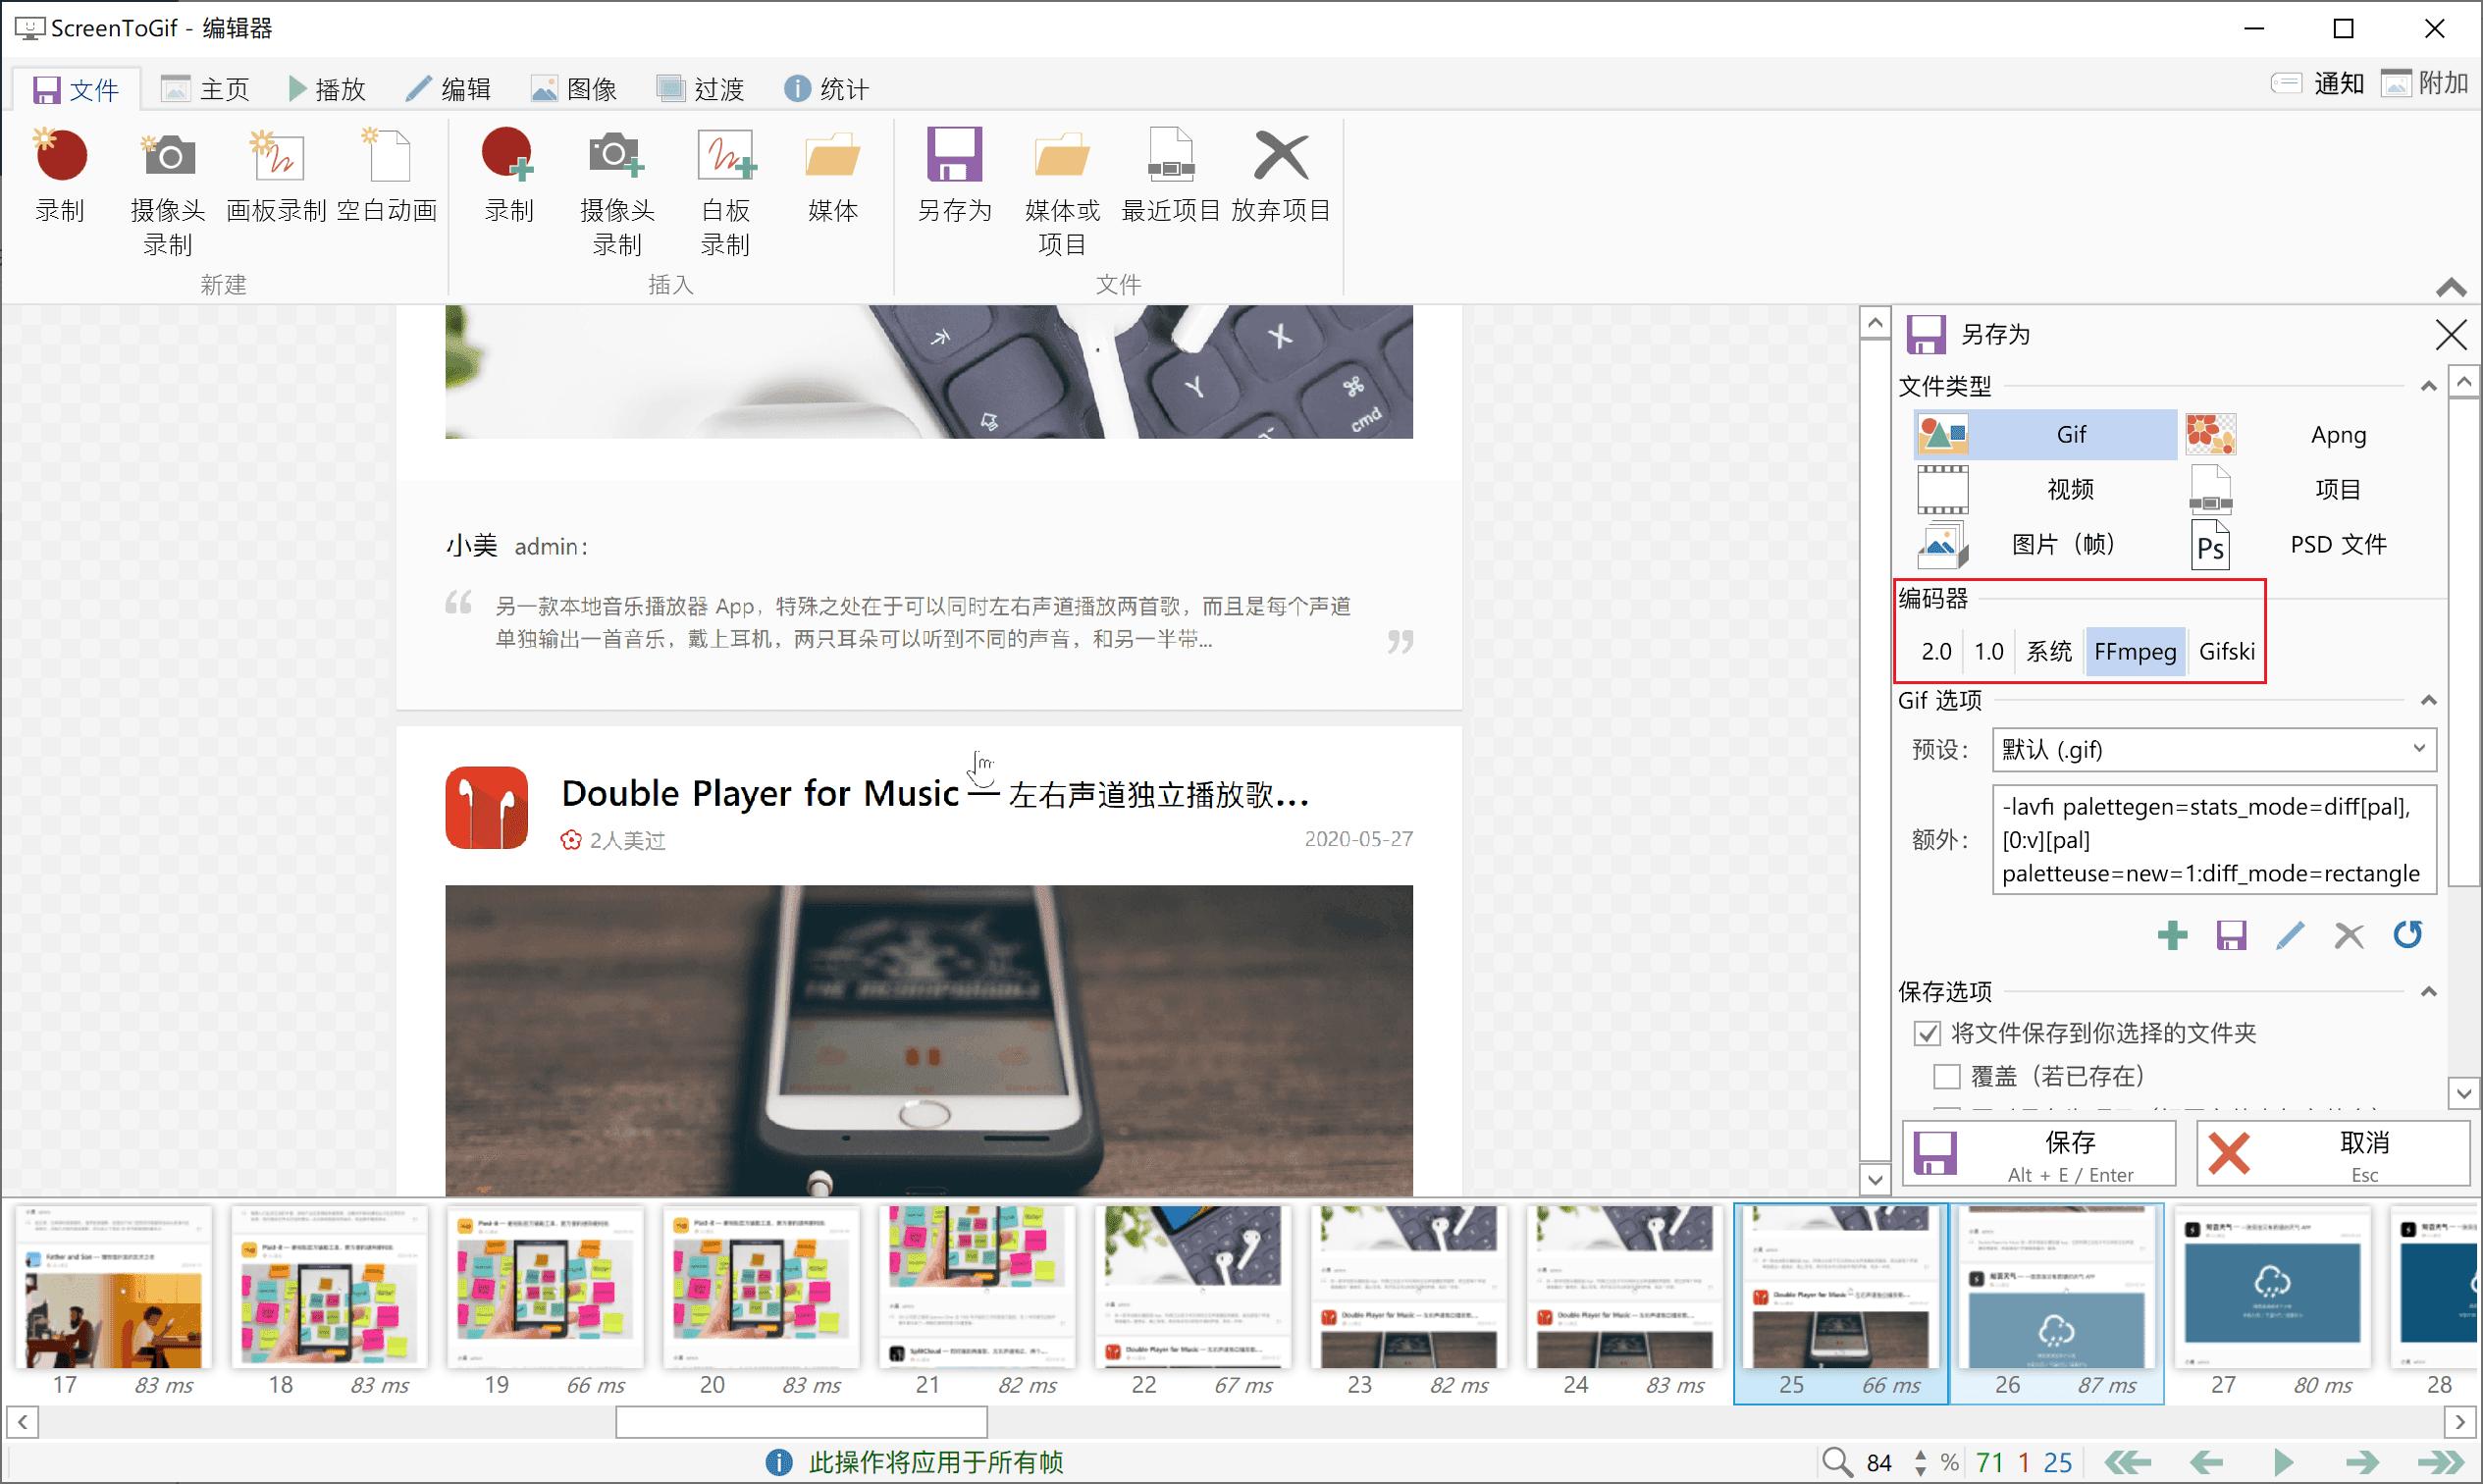Select the Gifski encoder

2227,650
